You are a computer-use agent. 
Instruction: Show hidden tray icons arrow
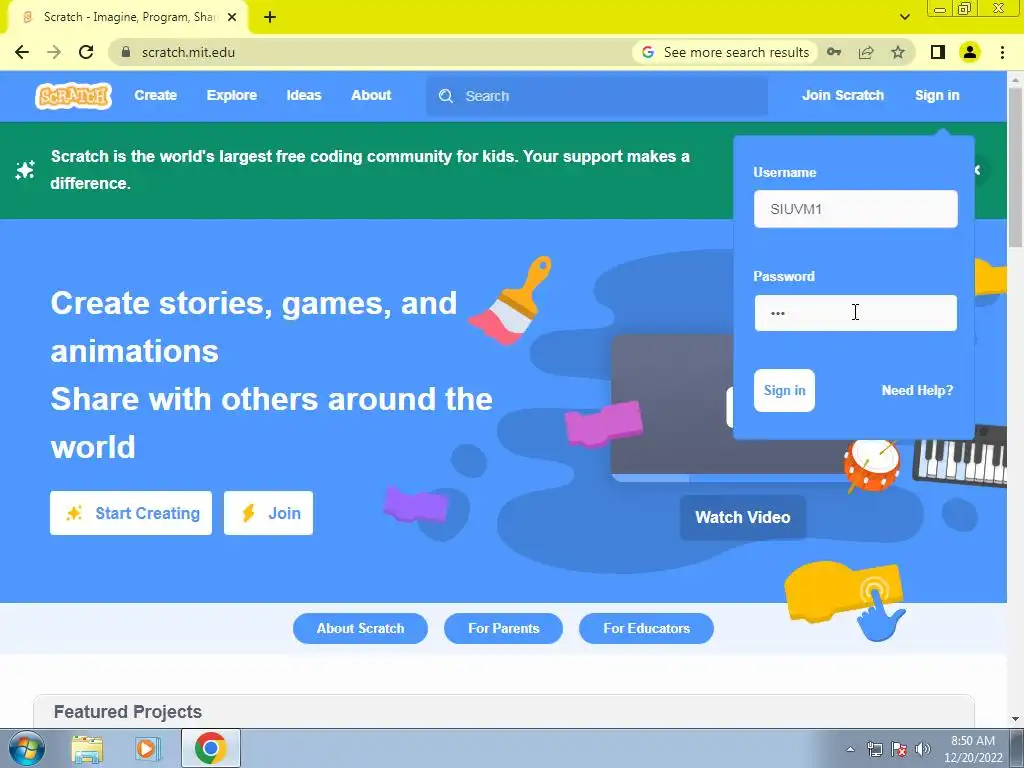coord(850,749)
